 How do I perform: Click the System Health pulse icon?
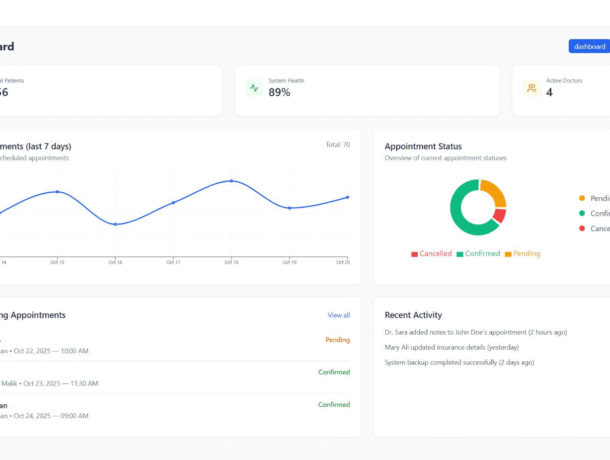[254, 88]
